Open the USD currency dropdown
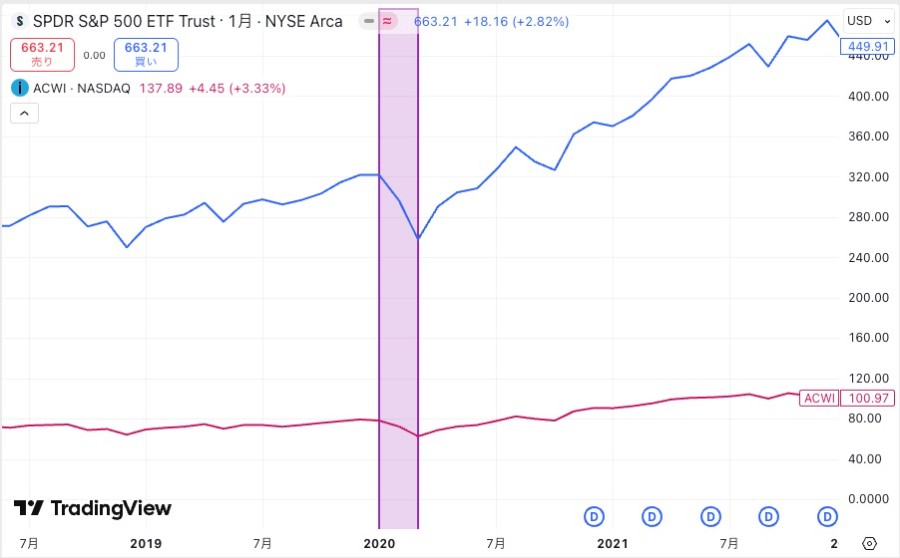Viewport: 900px width, 558px height. [868, 21]
